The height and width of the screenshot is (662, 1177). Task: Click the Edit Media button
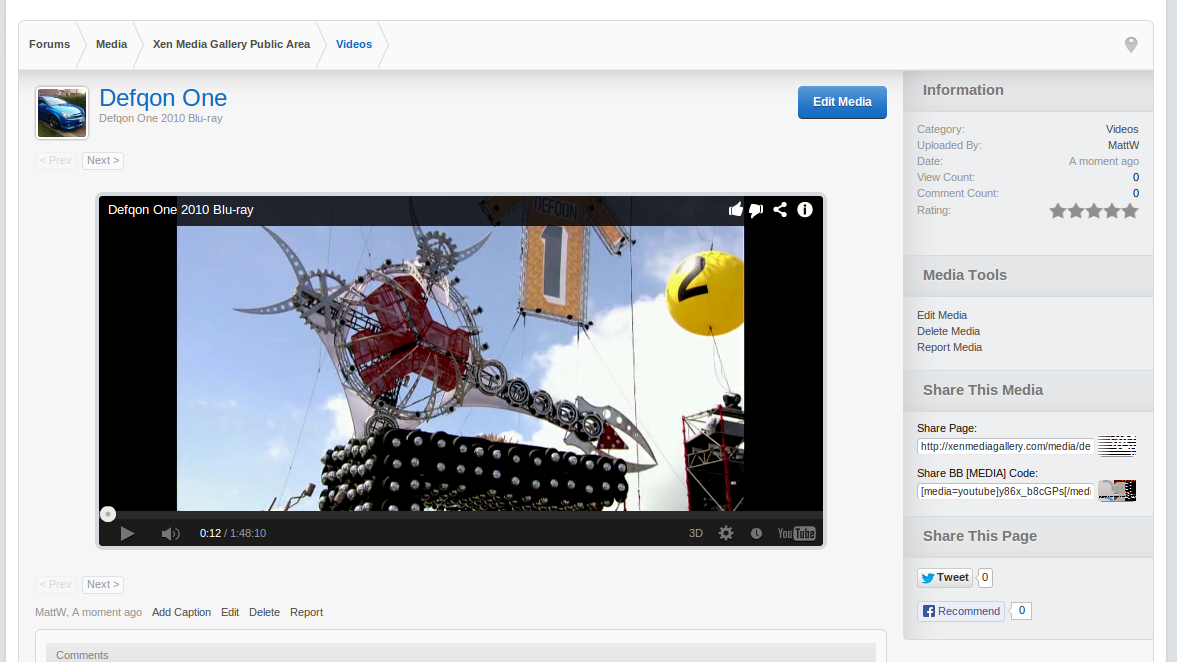coord(842,102)
